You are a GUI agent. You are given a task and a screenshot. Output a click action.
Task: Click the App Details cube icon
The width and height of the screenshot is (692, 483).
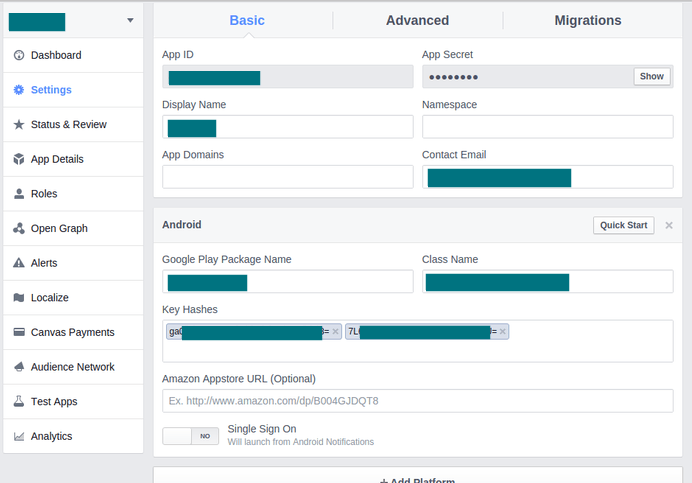[19, 159]
